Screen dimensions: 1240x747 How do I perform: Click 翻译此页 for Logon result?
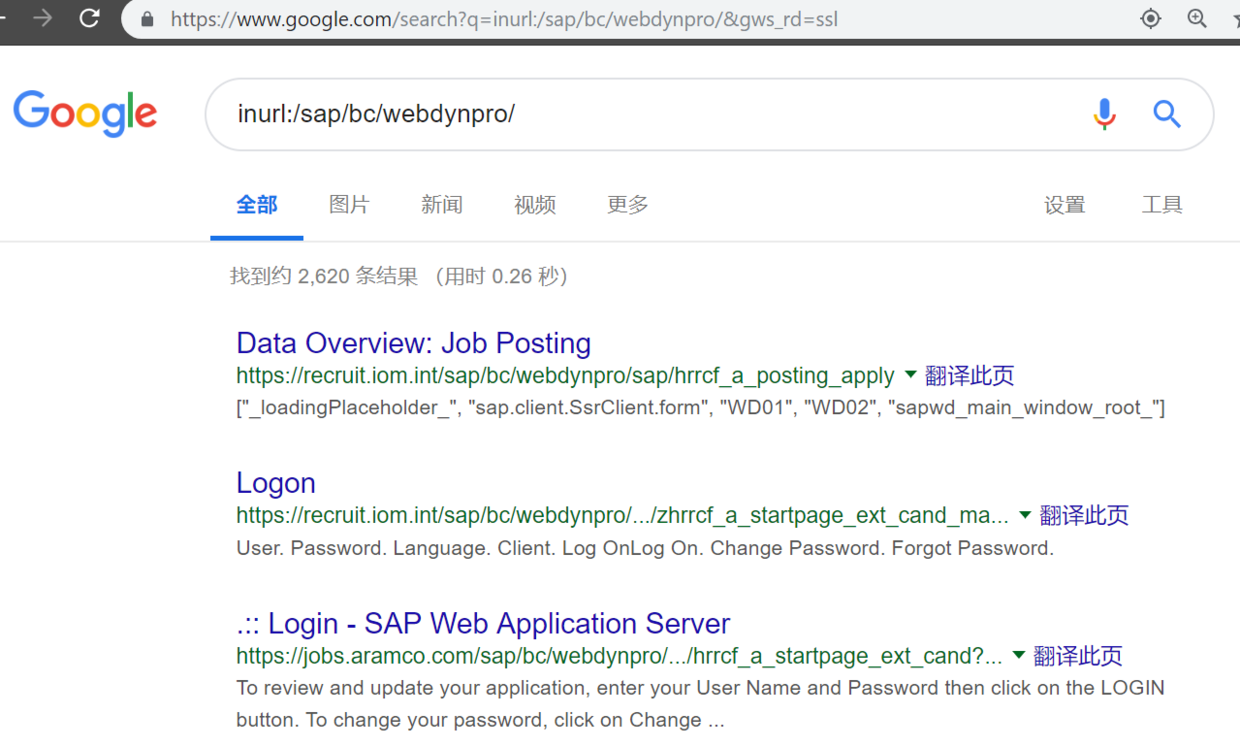tap(1084, 516)
